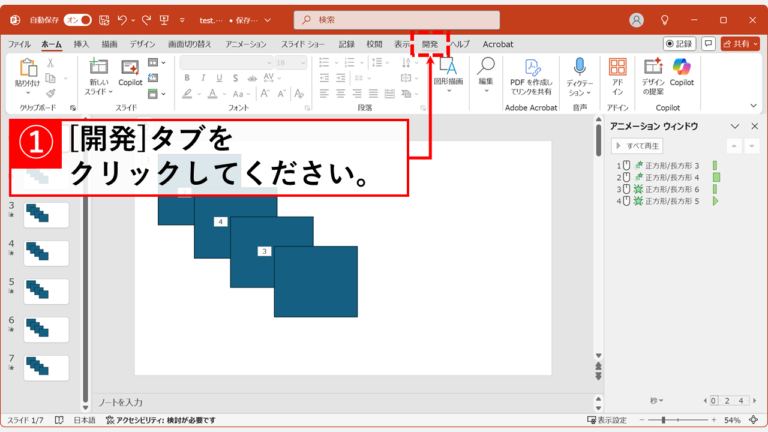Collapse the ribbon with the chevron
The width and height of the screenshot is (768, 432).
[753, 106]
